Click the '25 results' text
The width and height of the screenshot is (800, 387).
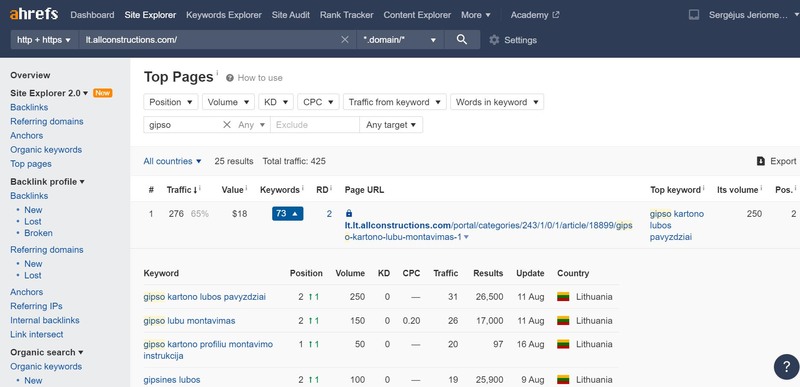click(234, 161)
